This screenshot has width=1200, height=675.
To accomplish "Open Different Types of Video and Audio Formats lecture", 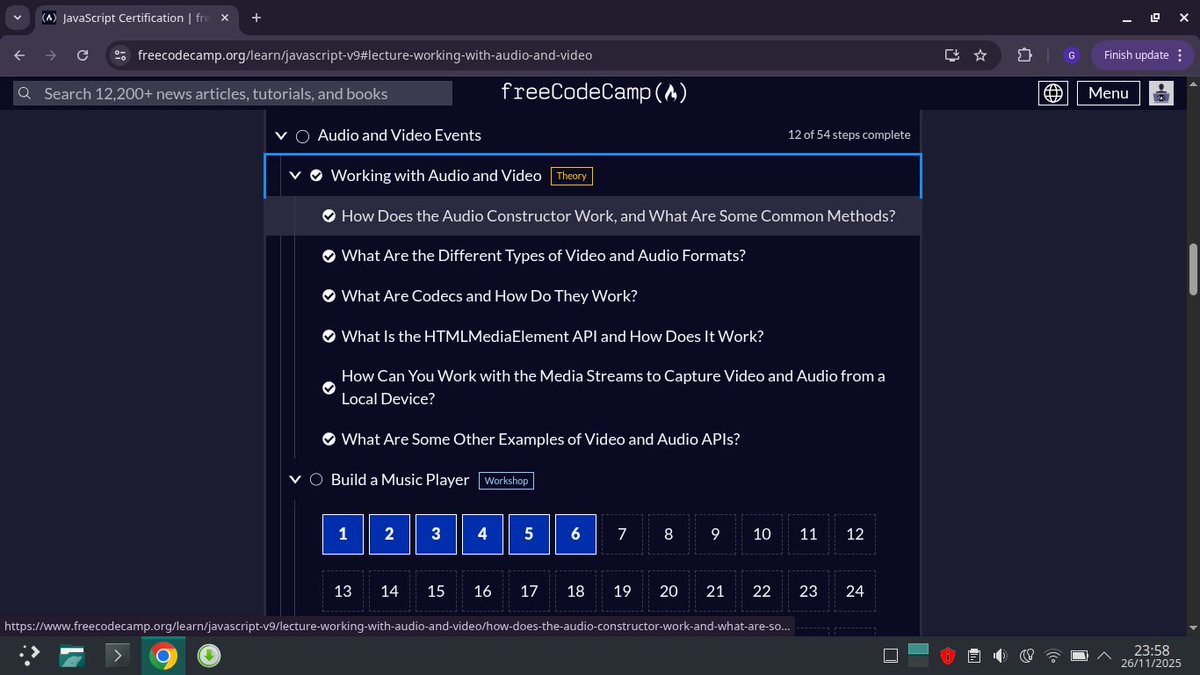I will (x=543, y=256).
